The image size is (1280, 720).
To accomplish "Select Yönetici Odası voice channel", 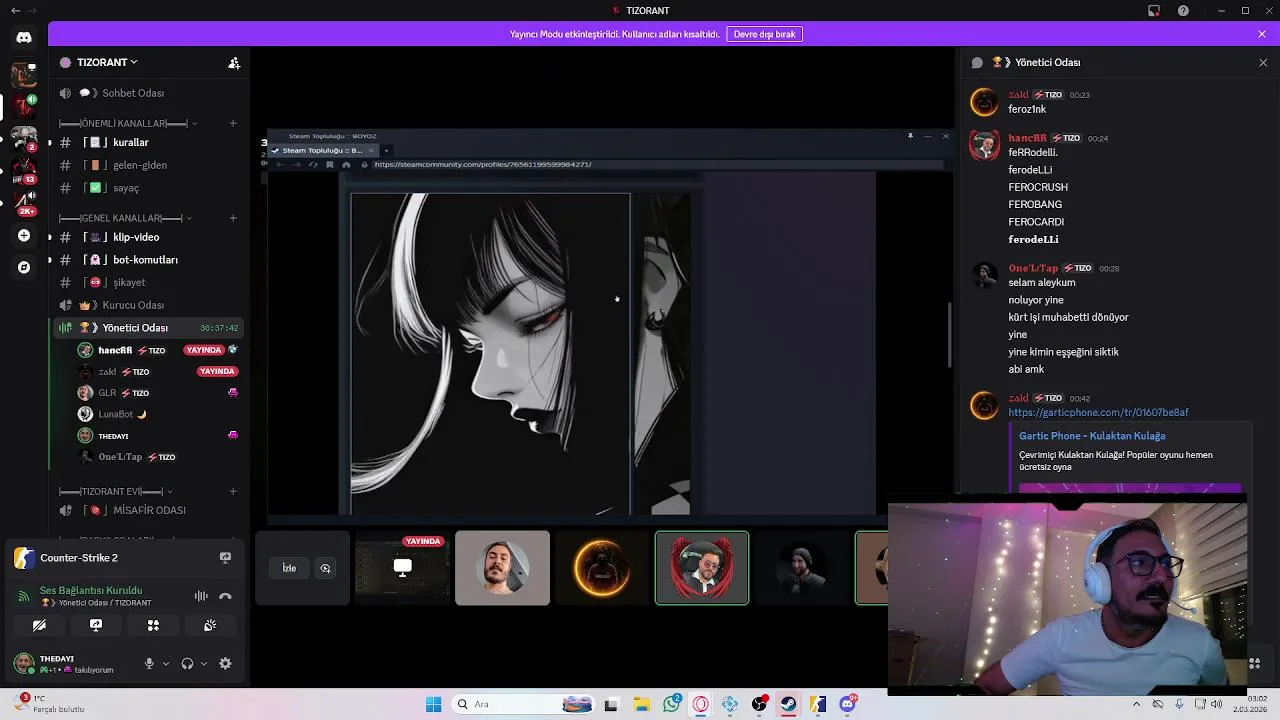I will click(x=150, y=328).
